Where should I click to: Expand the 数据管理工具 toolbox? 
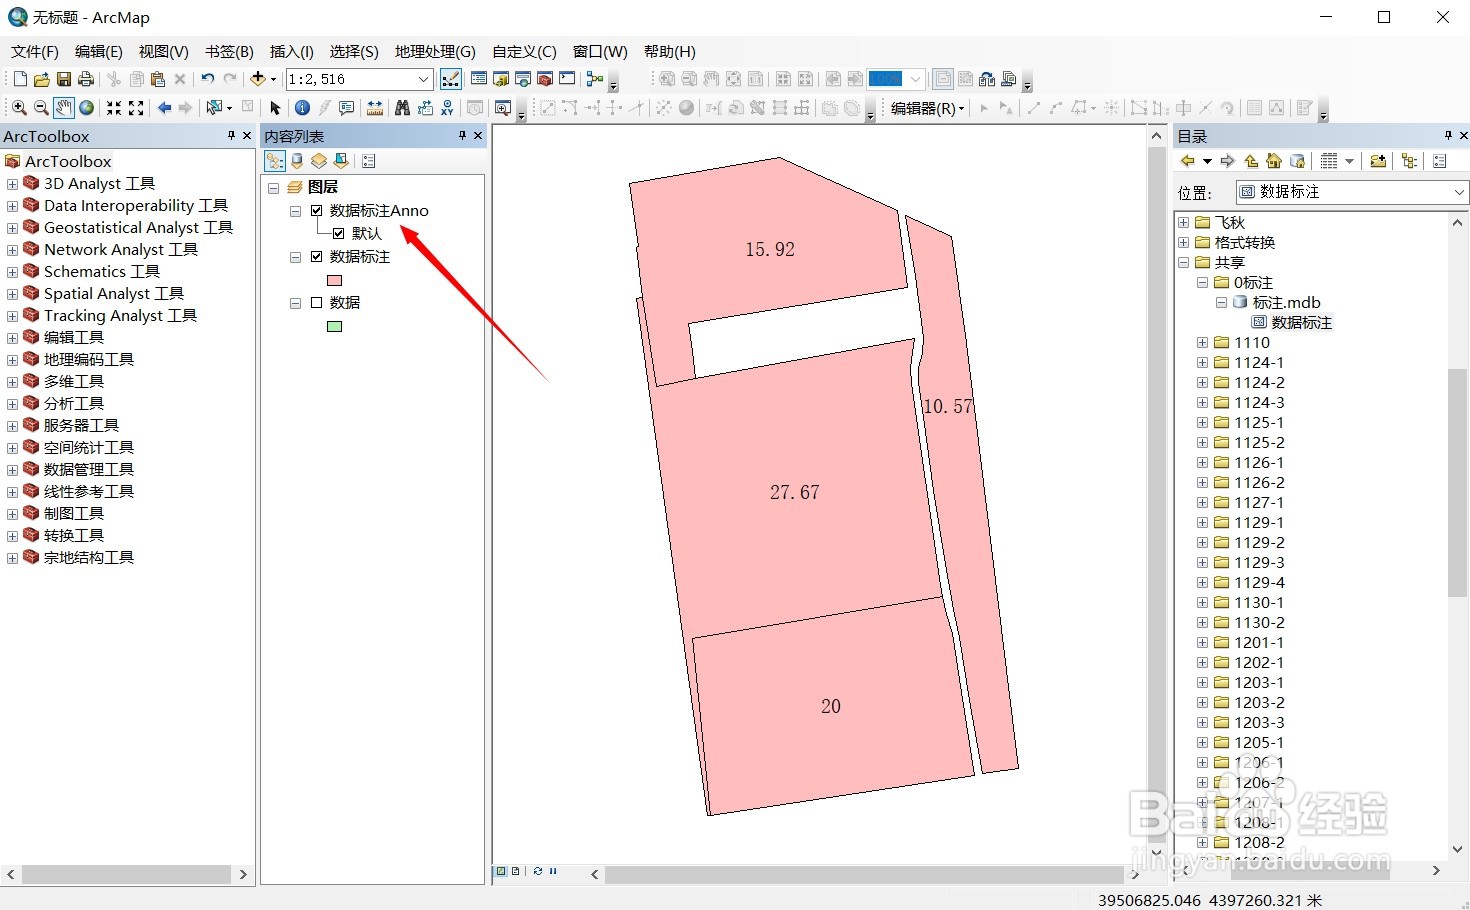[x=12, y=470]
